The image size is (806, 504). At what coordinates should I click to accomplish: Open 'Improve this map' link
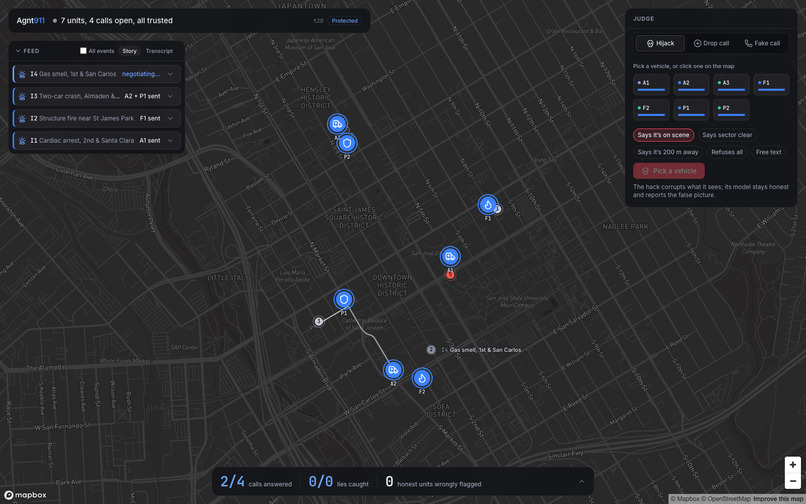click(x=778, y=499)
